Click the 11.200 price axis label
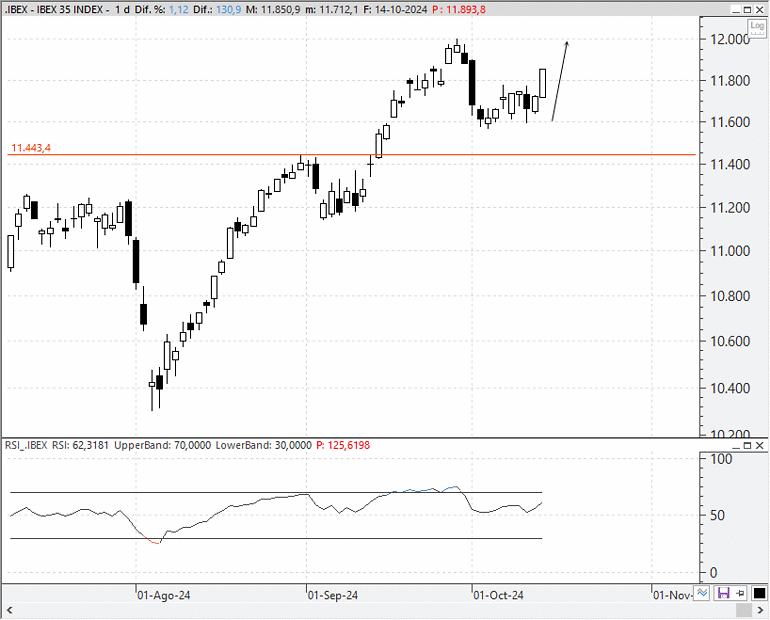 [x=730, y=208]
